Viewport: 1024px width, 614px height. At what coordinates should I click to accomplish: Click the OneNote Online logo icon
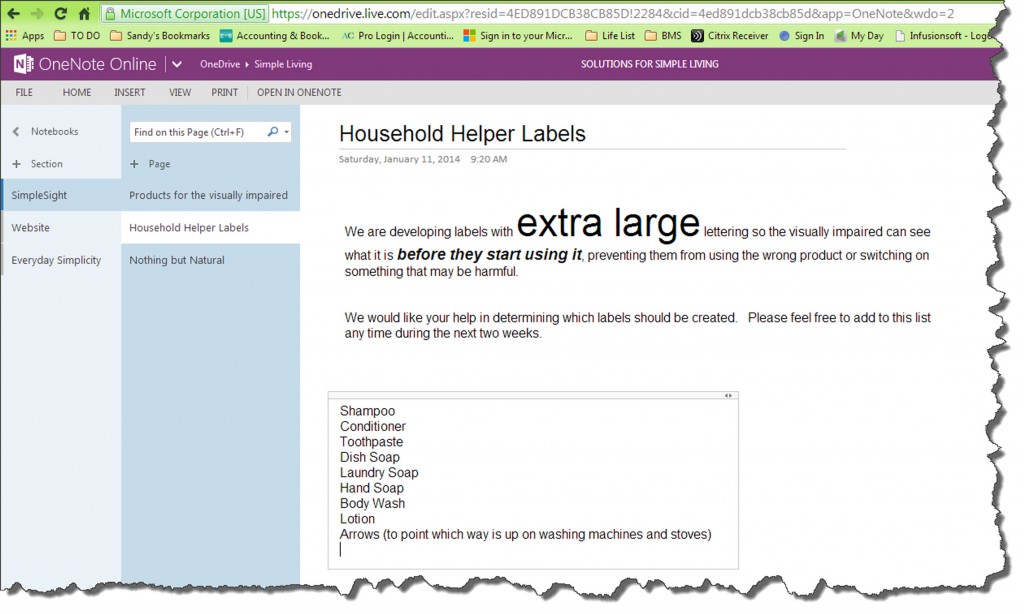coord(23,64)
